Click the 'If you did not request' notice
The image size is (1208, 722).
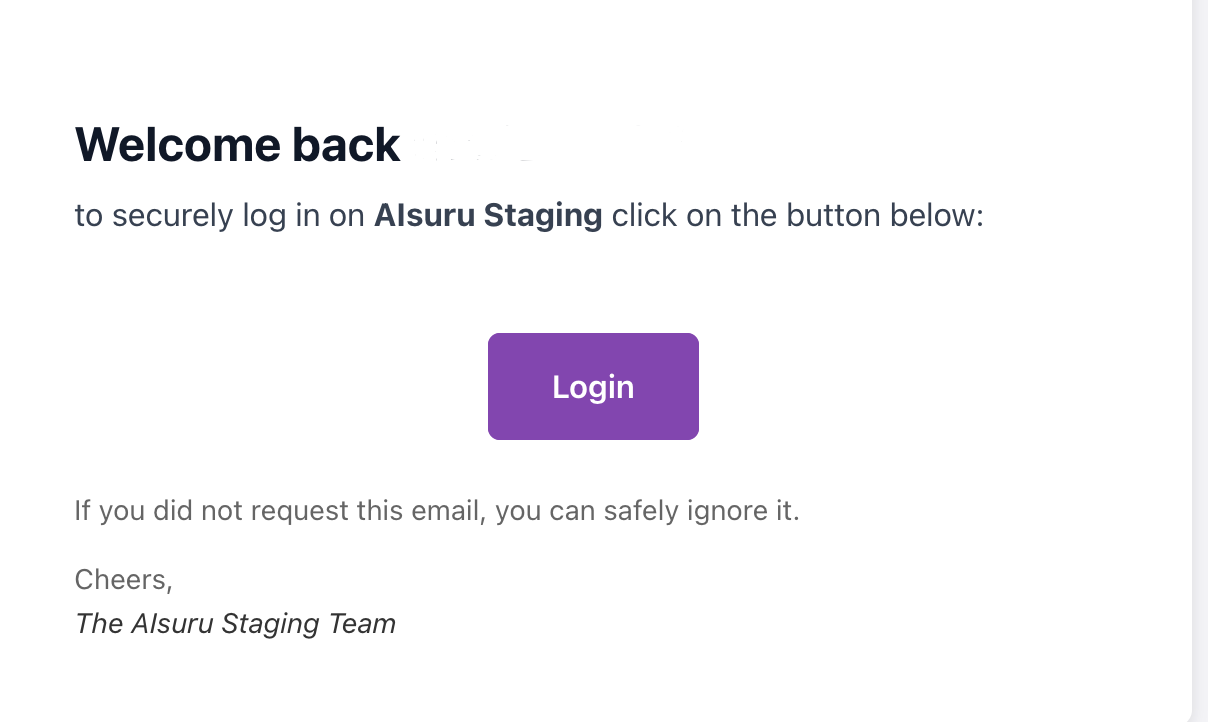pyautogui.click(x=436, y=511)
